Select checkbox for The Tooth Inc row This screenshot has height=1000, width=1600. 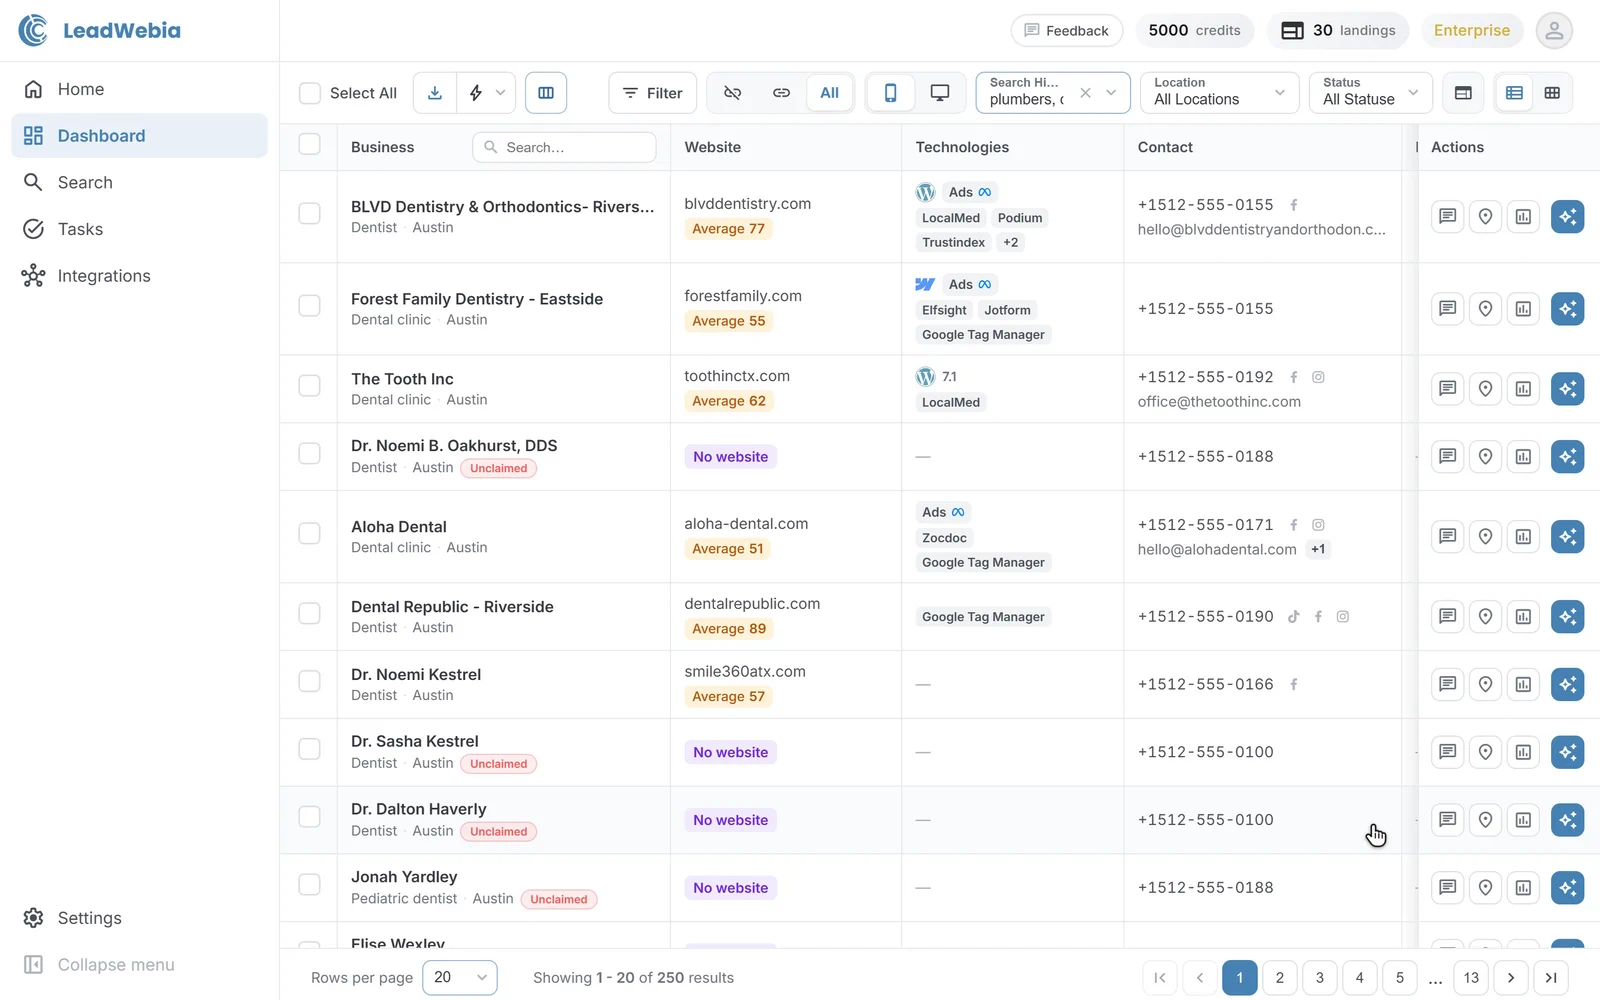coord(310,385)
